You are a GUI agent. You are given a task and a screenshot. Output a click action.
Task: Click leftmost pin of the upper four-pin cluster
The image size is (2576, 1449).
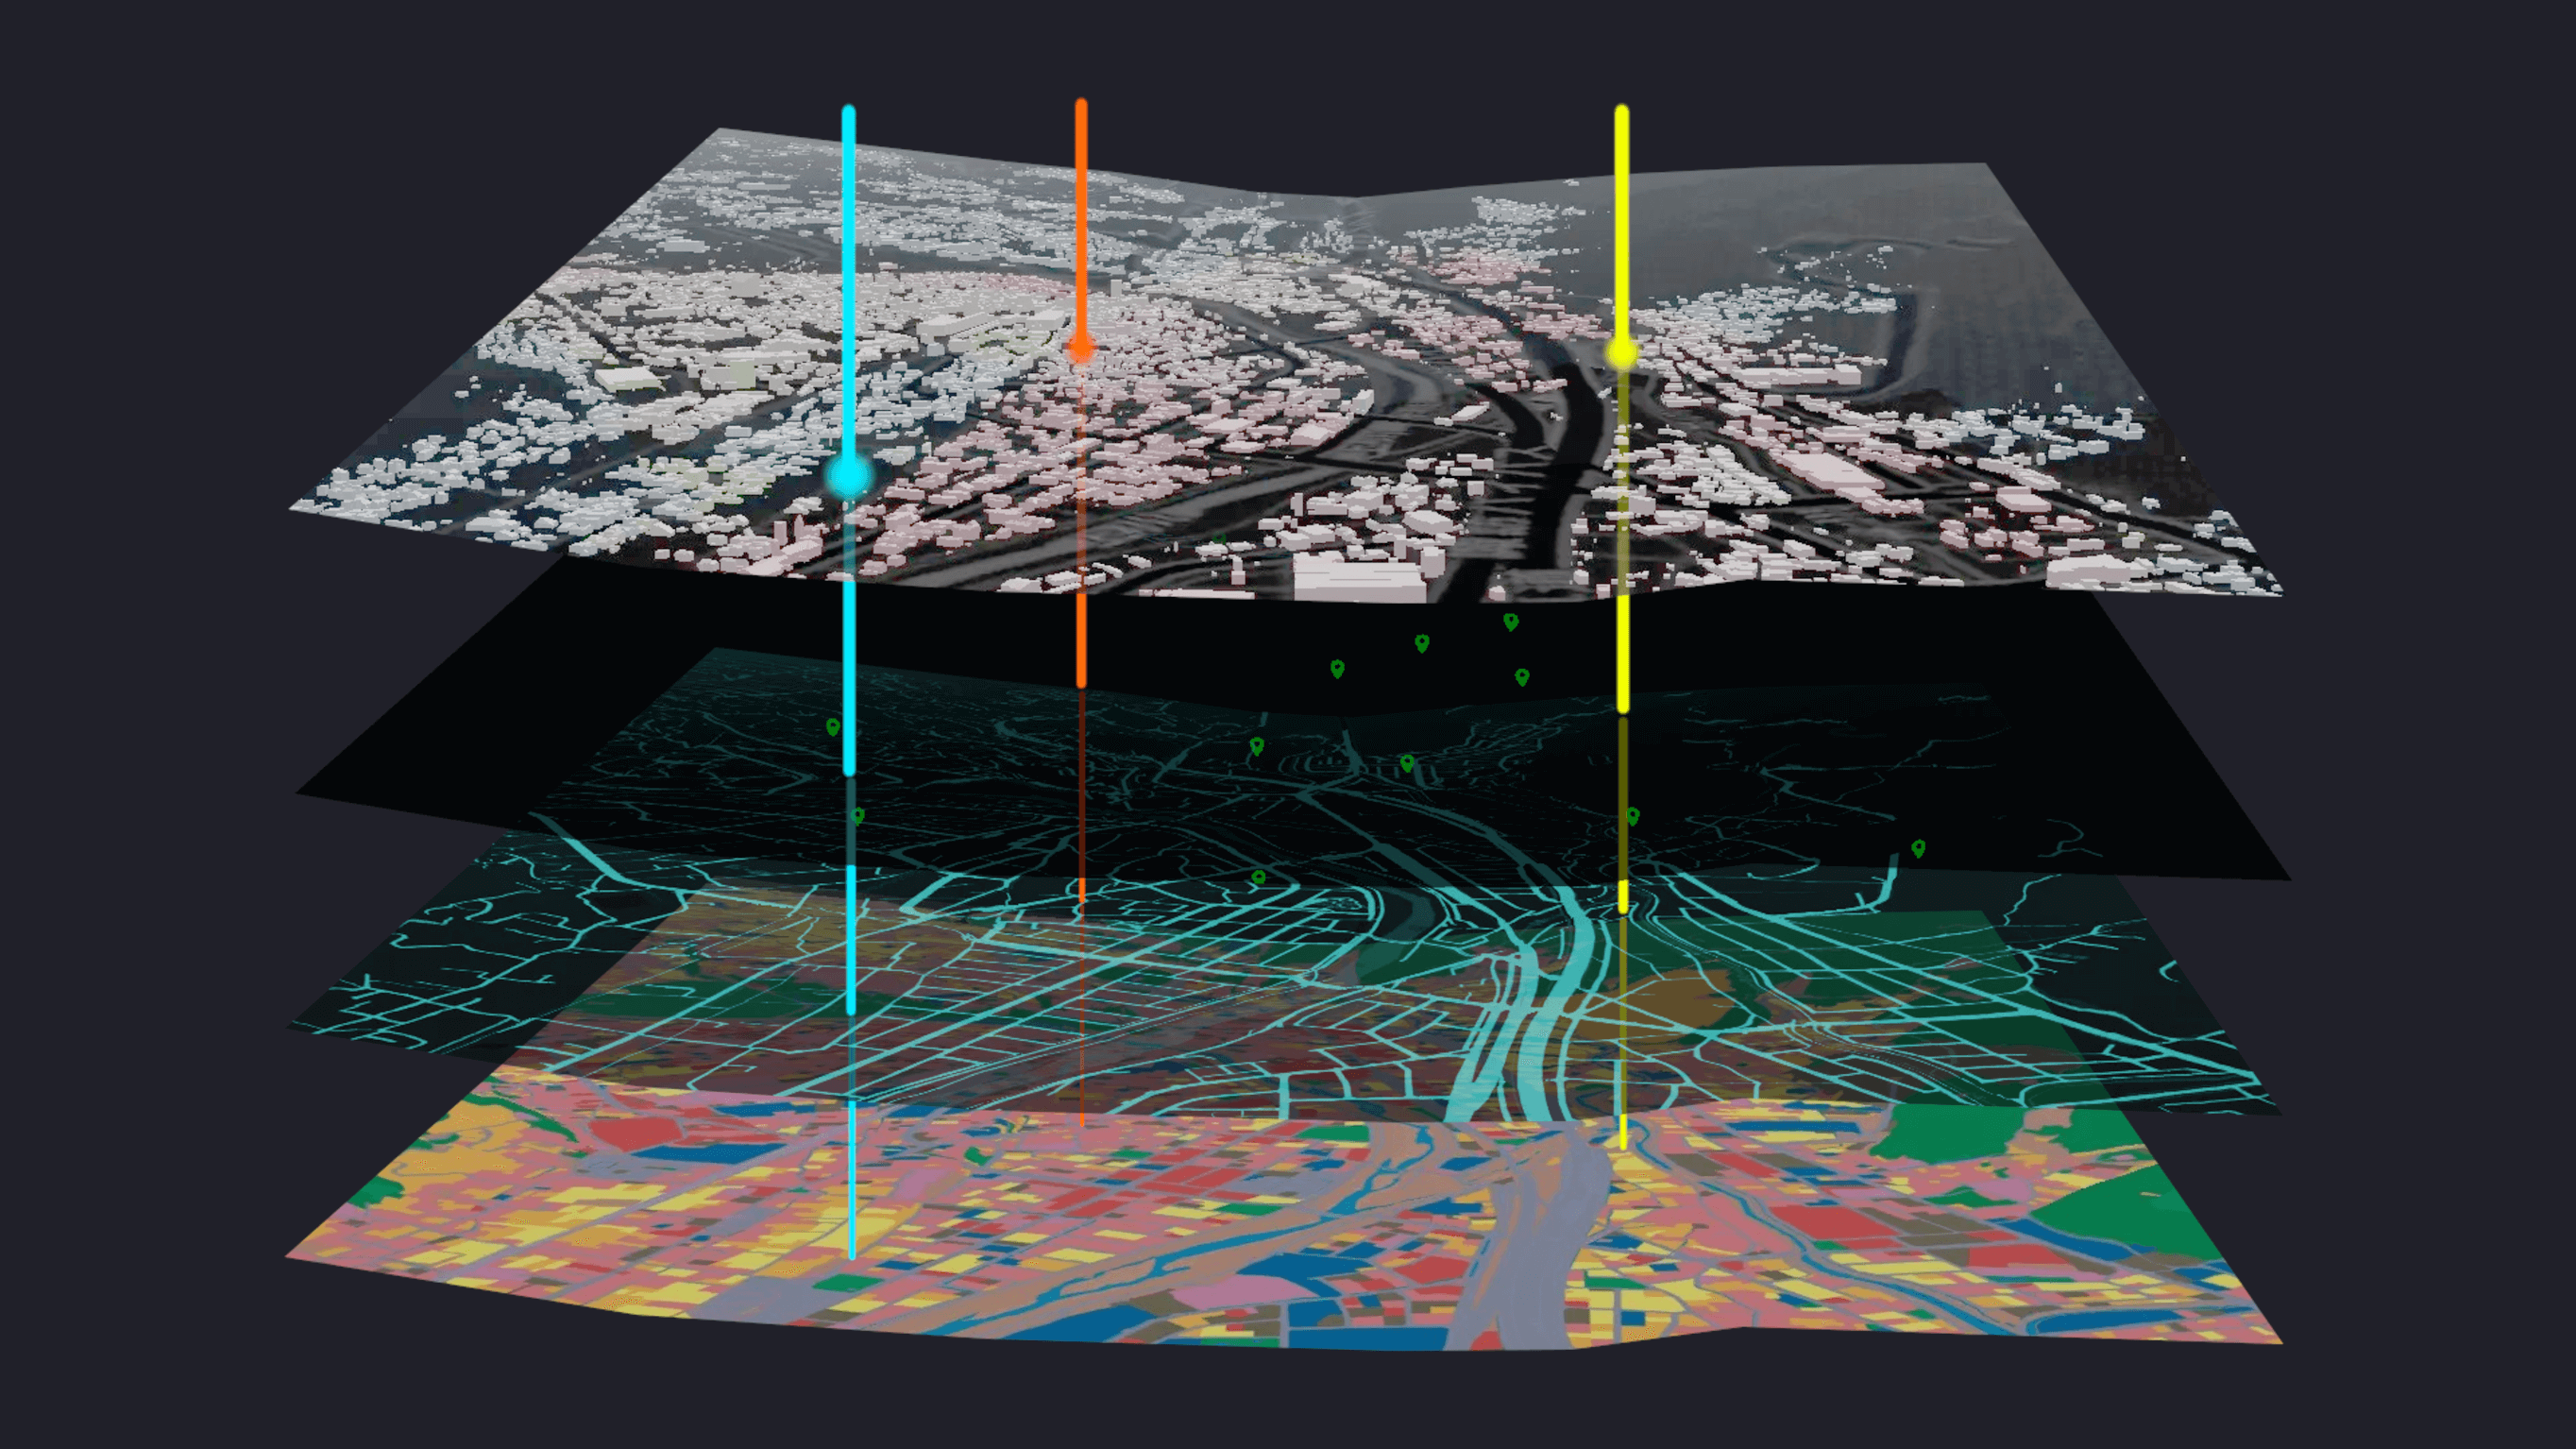point(1337,668)
